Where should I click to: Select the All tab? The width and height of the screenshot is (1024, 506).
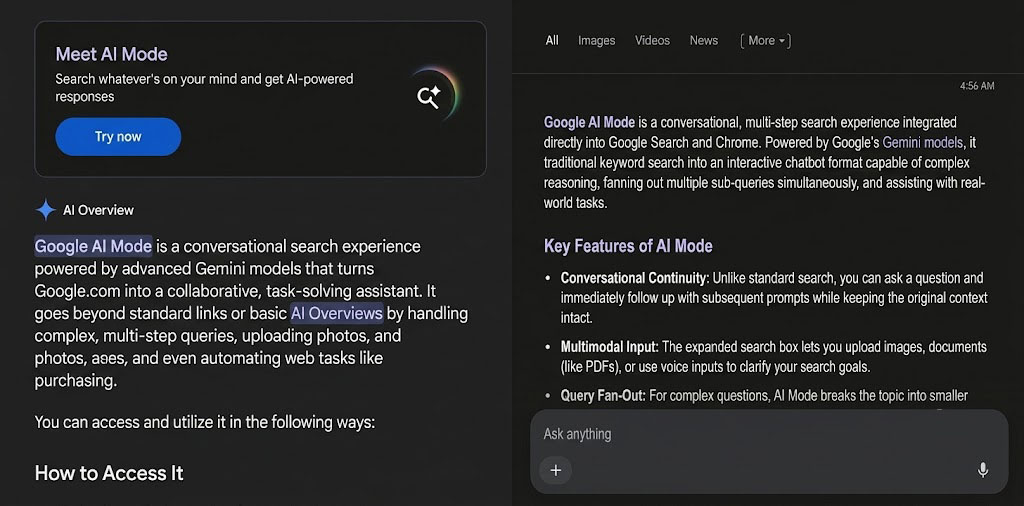[x=552, y=40]
